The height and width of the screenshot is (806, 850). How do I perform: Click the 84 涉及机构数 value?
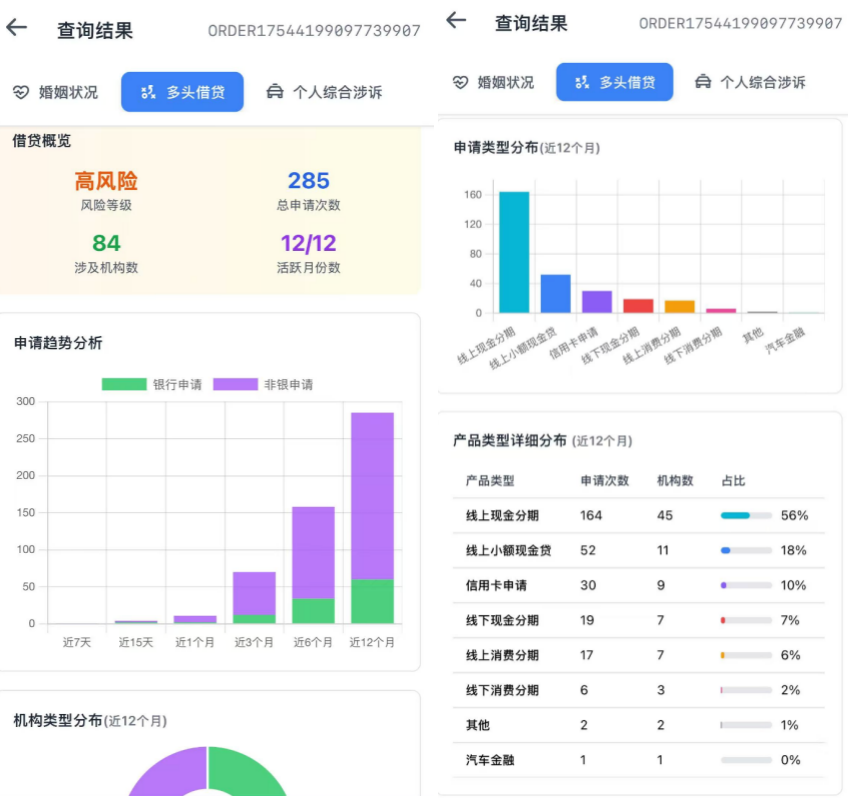click(x=106, y=243)
